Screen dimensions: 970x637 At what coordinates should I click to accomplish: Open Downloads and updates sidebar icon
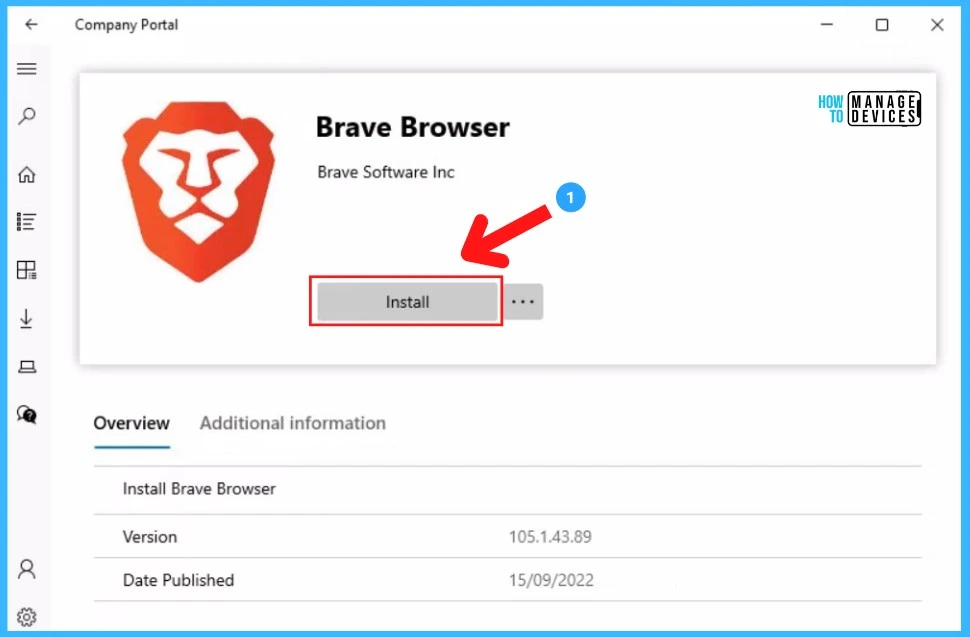(x=27, y=318)
